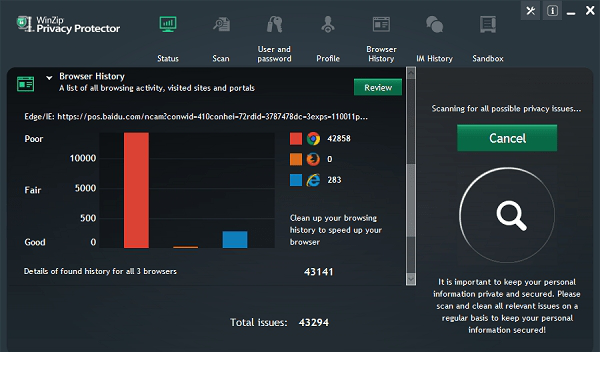Click the 'Poor' rating label
The width and height of the screenshot is (600, 366).
click(34, 139)
